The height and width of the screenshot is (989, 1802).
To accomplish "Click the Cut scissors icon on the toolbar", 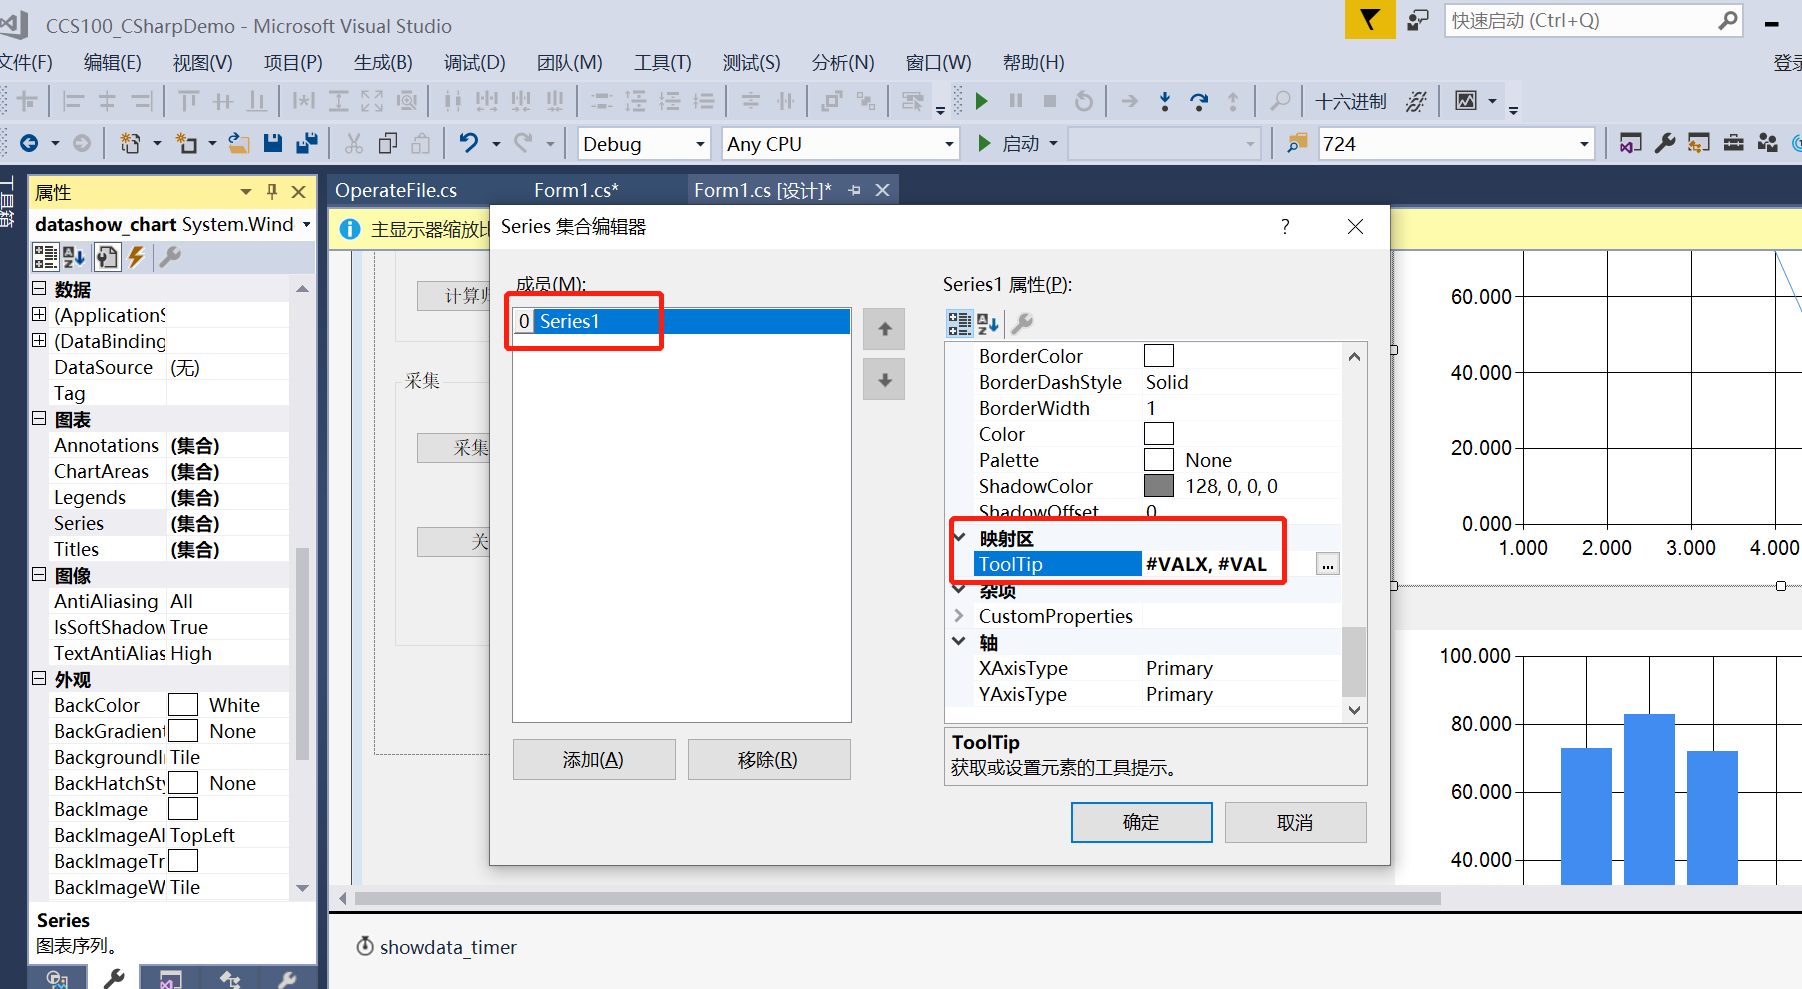I will point(353,142).
